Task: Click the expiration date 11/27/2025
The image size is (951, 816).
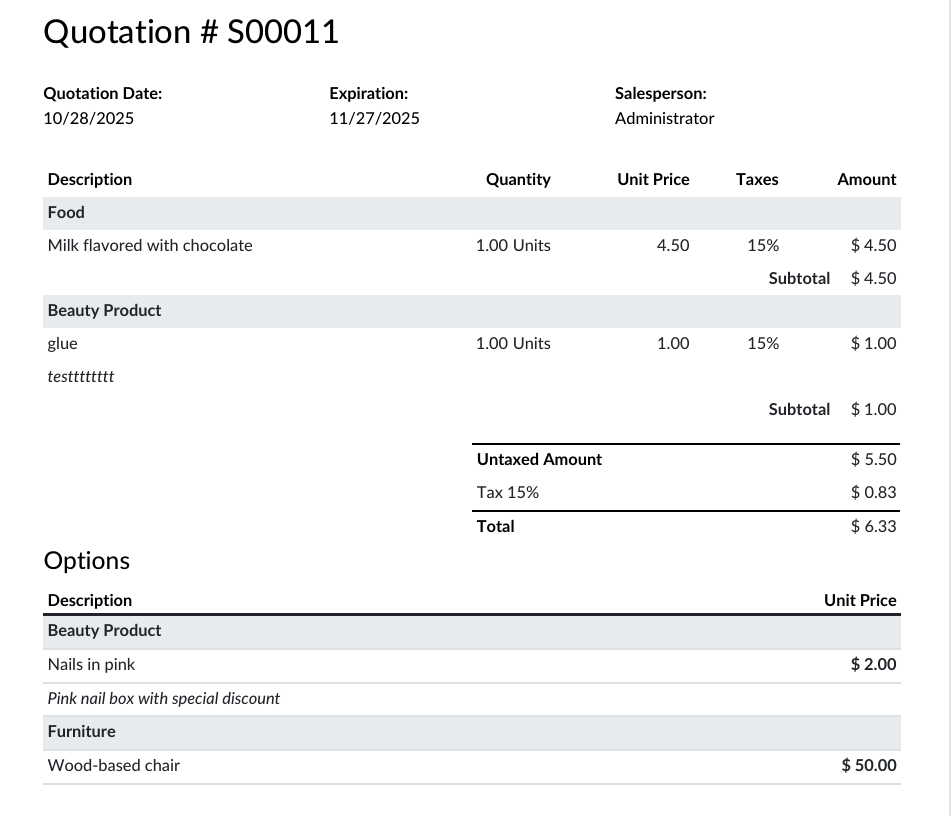Action: tap(374, 118)
